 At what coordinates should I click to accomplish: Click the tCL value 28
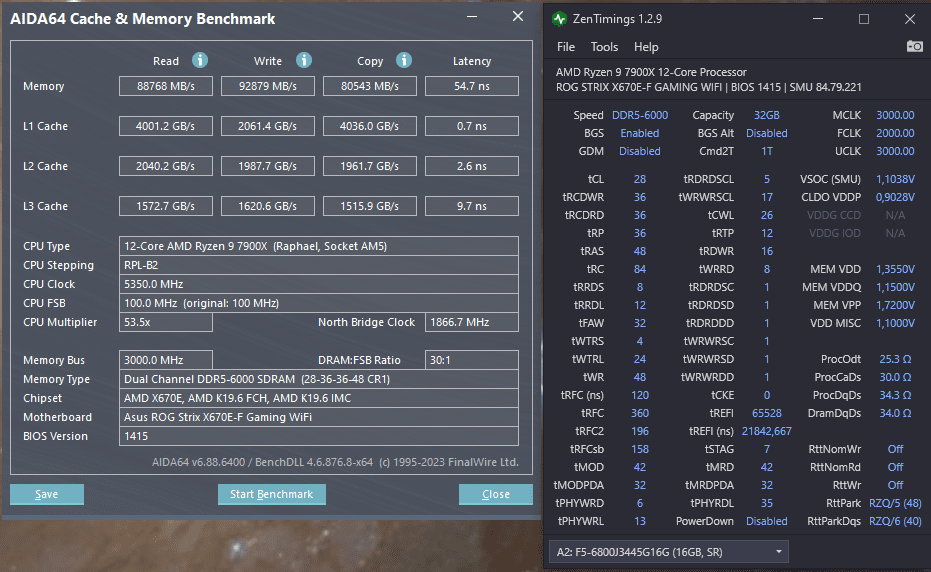pyautogui.click(x=639, y=179)
